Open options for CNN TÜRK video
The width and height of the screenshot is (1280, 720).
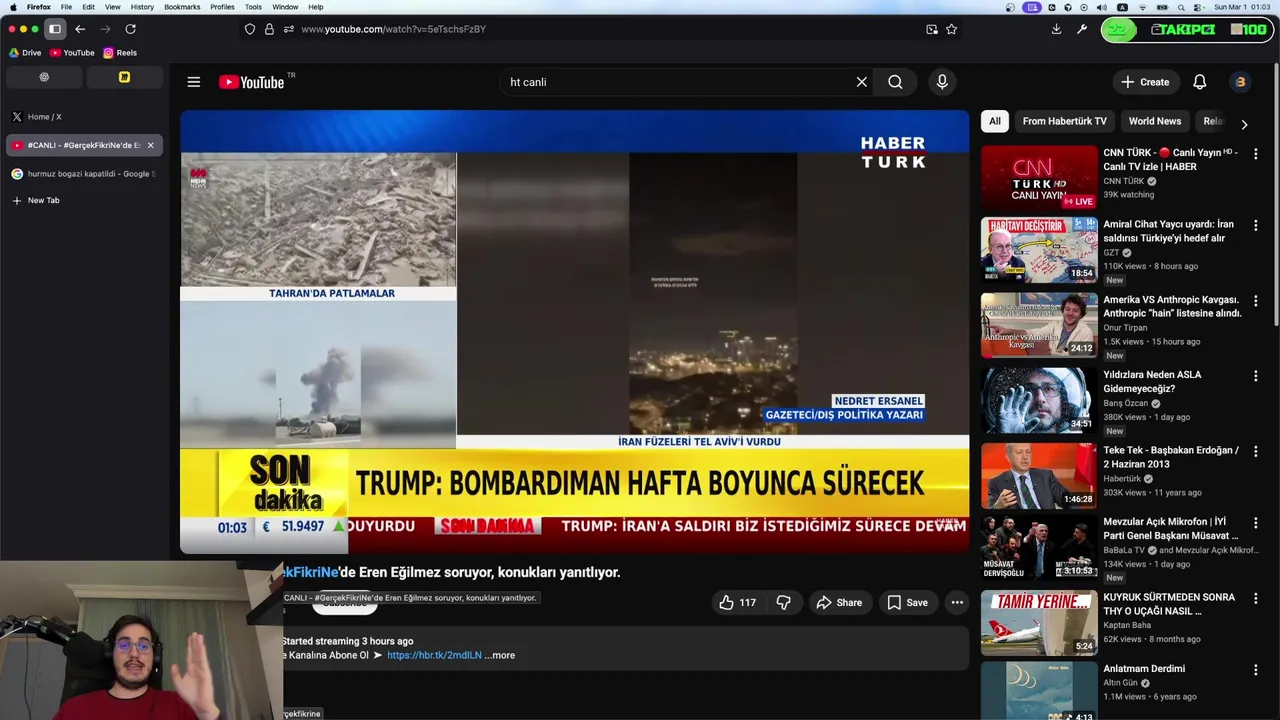pyautogui.click(x=1256, y=154)
